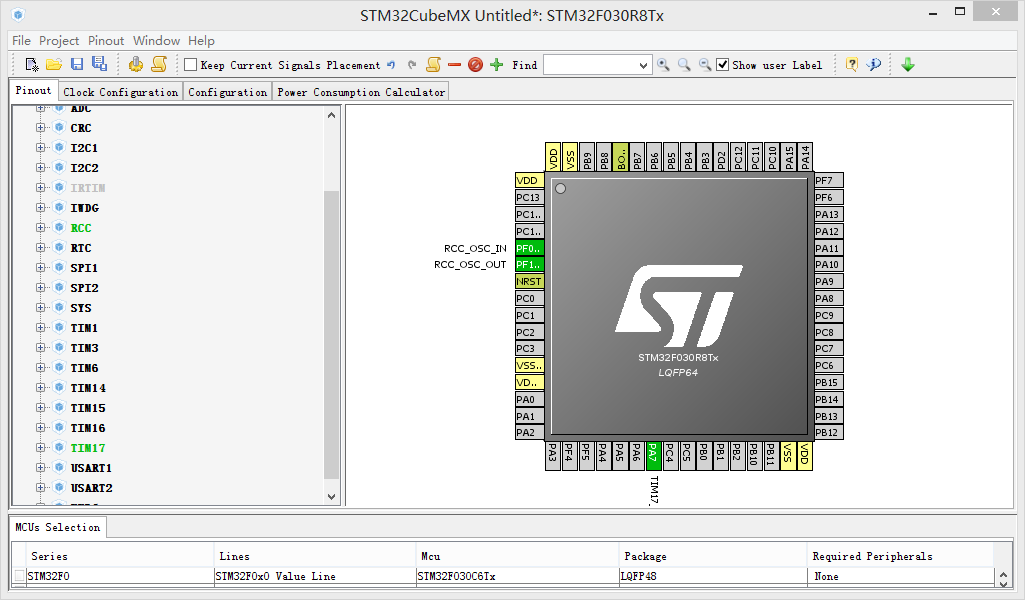Image resolution: width=1025 pixels, height=600 pixels.
Task: Click the cube icon beside RCC
Action: (59, 227)
